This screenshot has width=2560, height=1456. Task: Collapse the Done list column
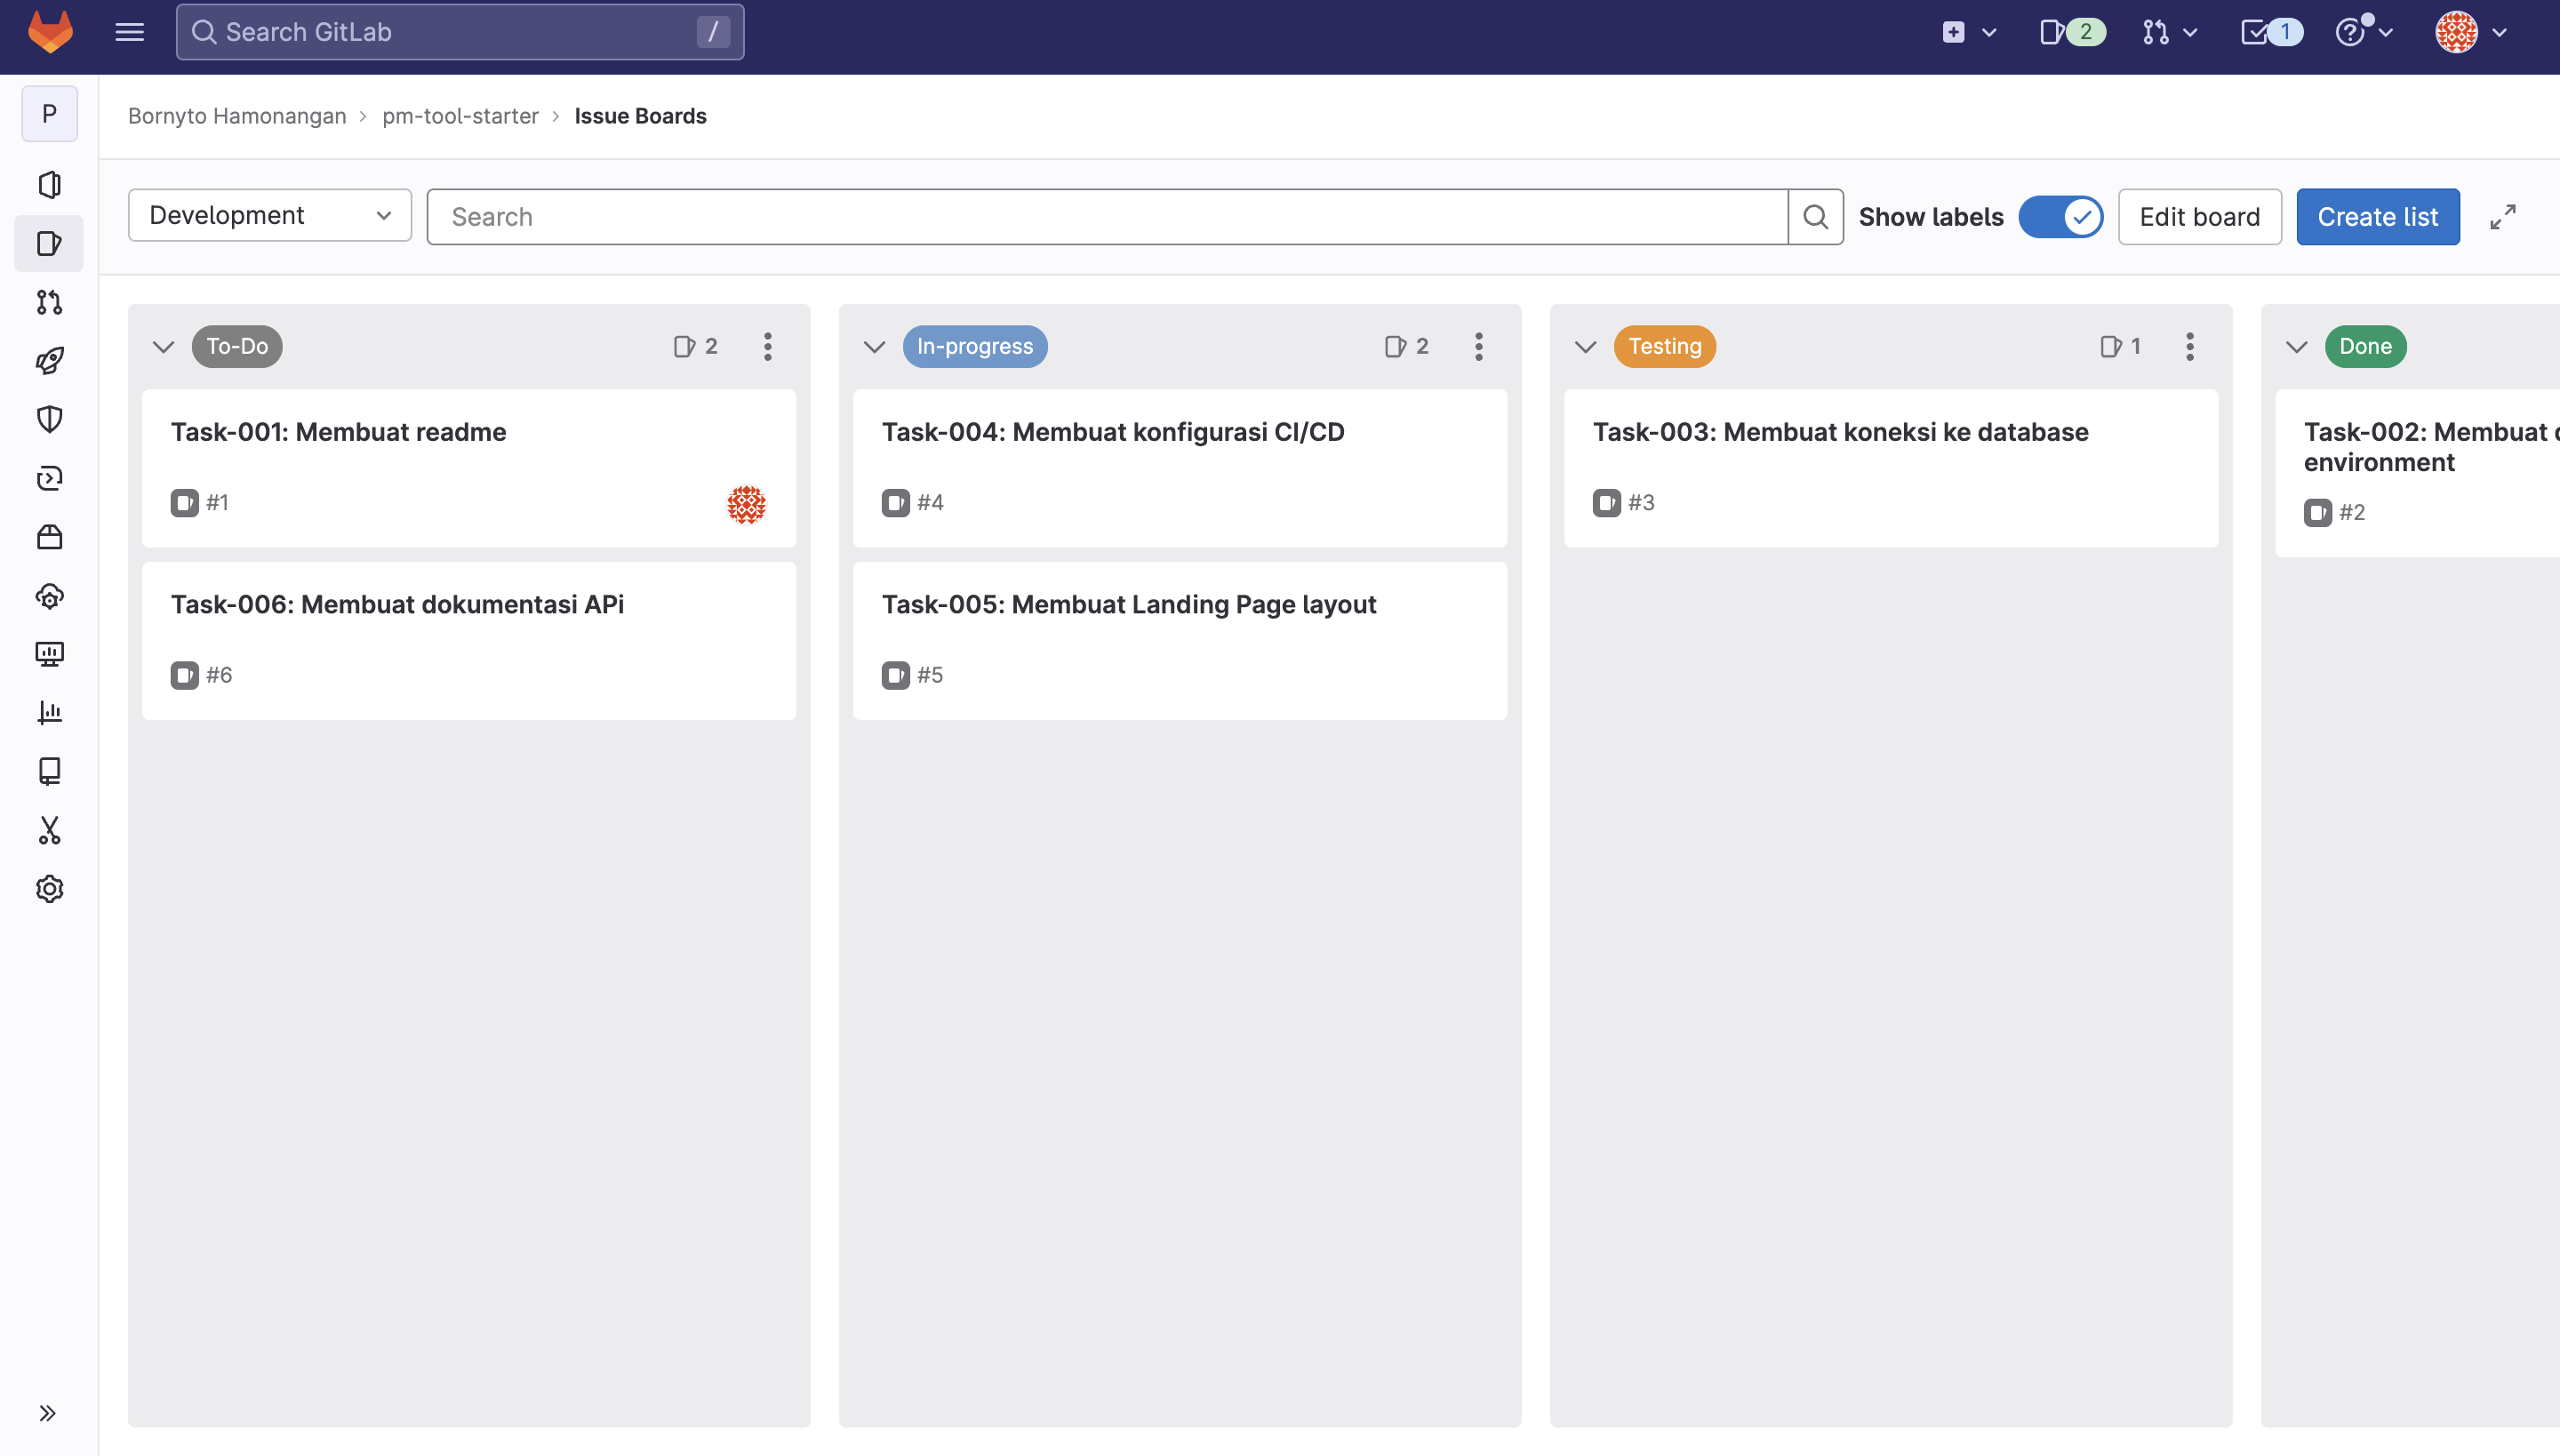coord(2296,347)
